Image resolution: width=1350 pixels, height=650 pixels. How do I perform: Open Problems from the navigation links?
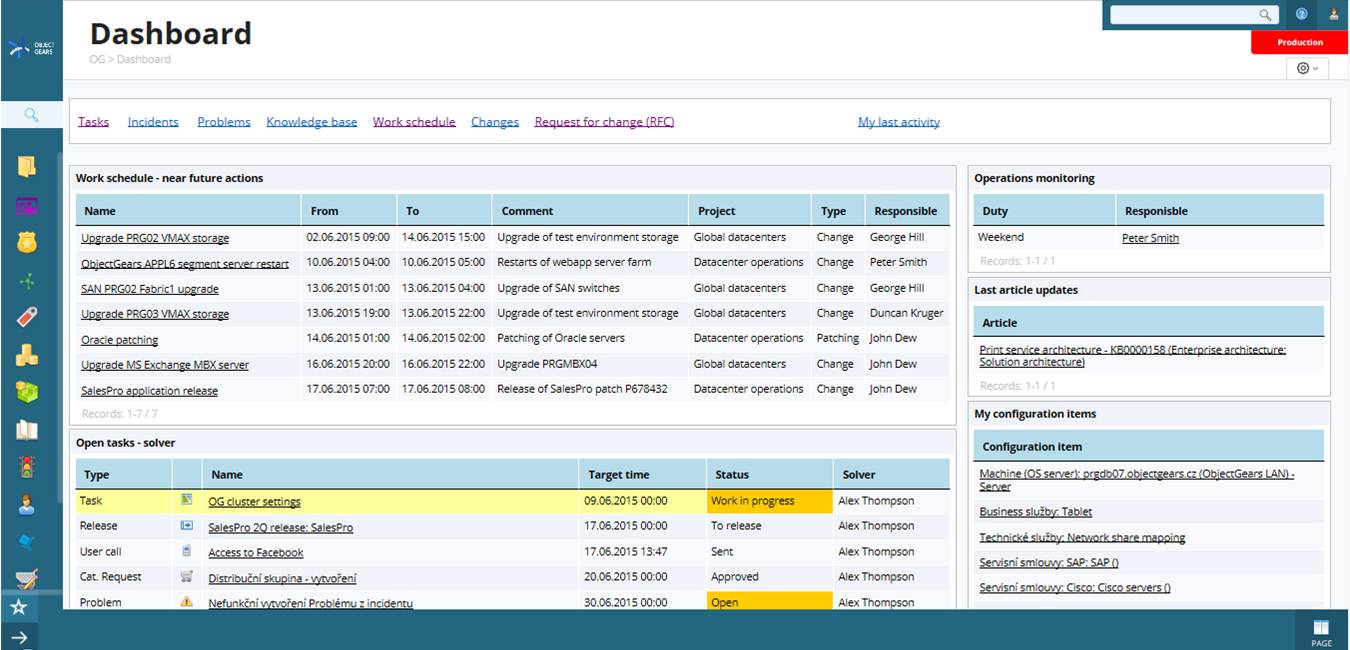[x=224, y=122]
